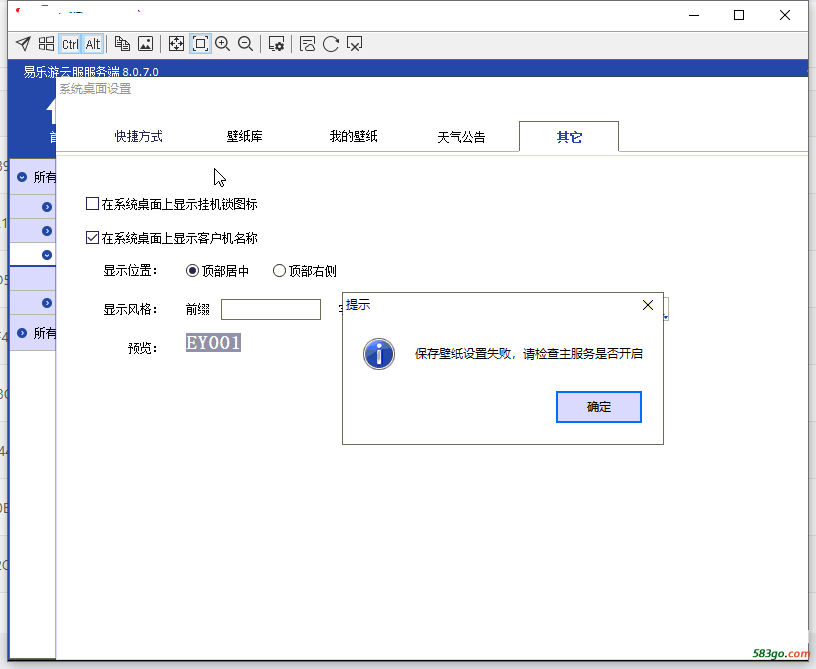Toggle the Alt key button
Screen dimensions: 816x669
click(x=93, y=44)
